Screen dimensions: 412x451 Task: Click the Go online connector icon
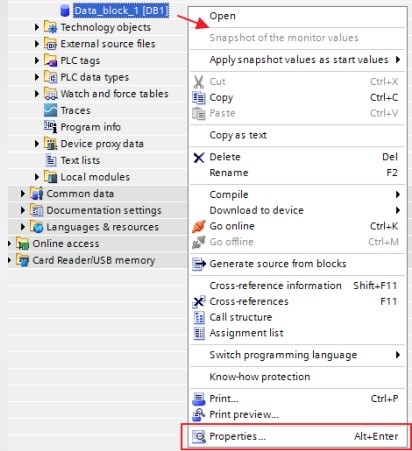(199, 226)
